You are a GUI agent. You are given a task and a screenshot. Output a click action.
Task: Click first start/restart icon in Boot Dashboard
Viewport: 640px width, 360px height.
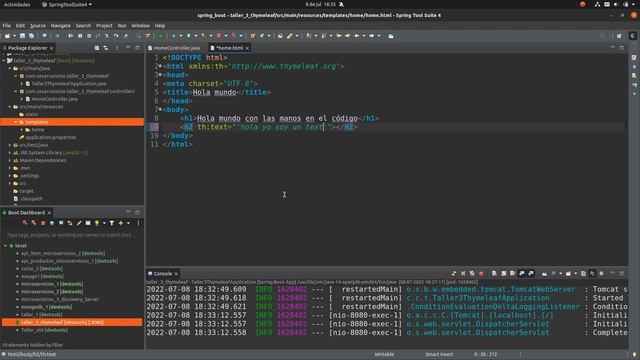25,223
